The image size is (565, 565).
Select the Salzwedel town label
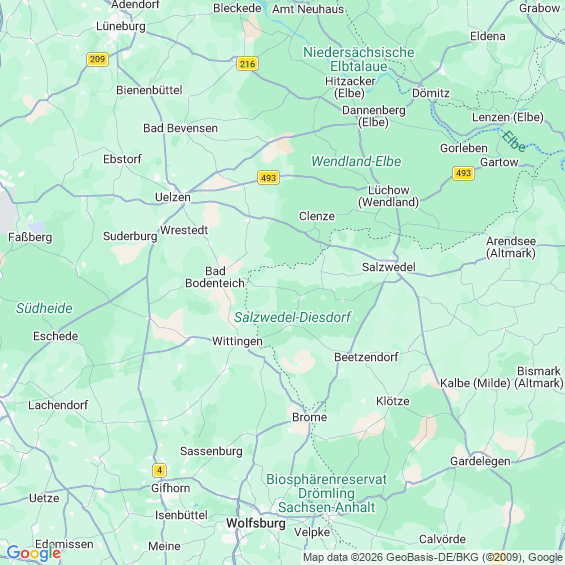[x=388, y=267]
